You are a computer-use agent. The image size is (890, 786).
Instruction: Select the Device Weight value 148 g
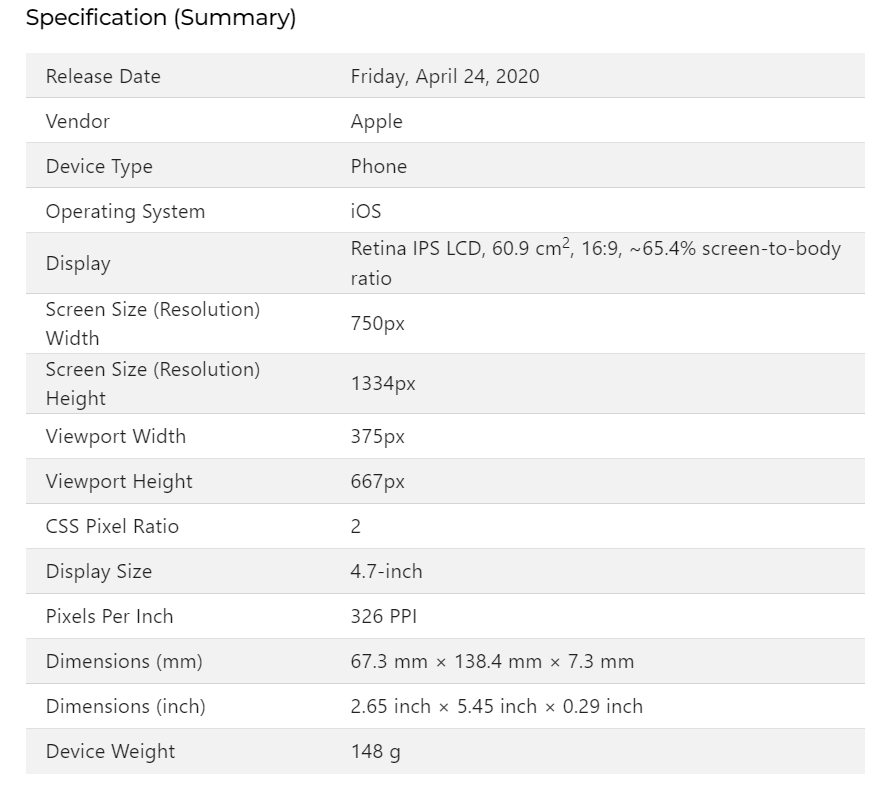pos(376,751)
